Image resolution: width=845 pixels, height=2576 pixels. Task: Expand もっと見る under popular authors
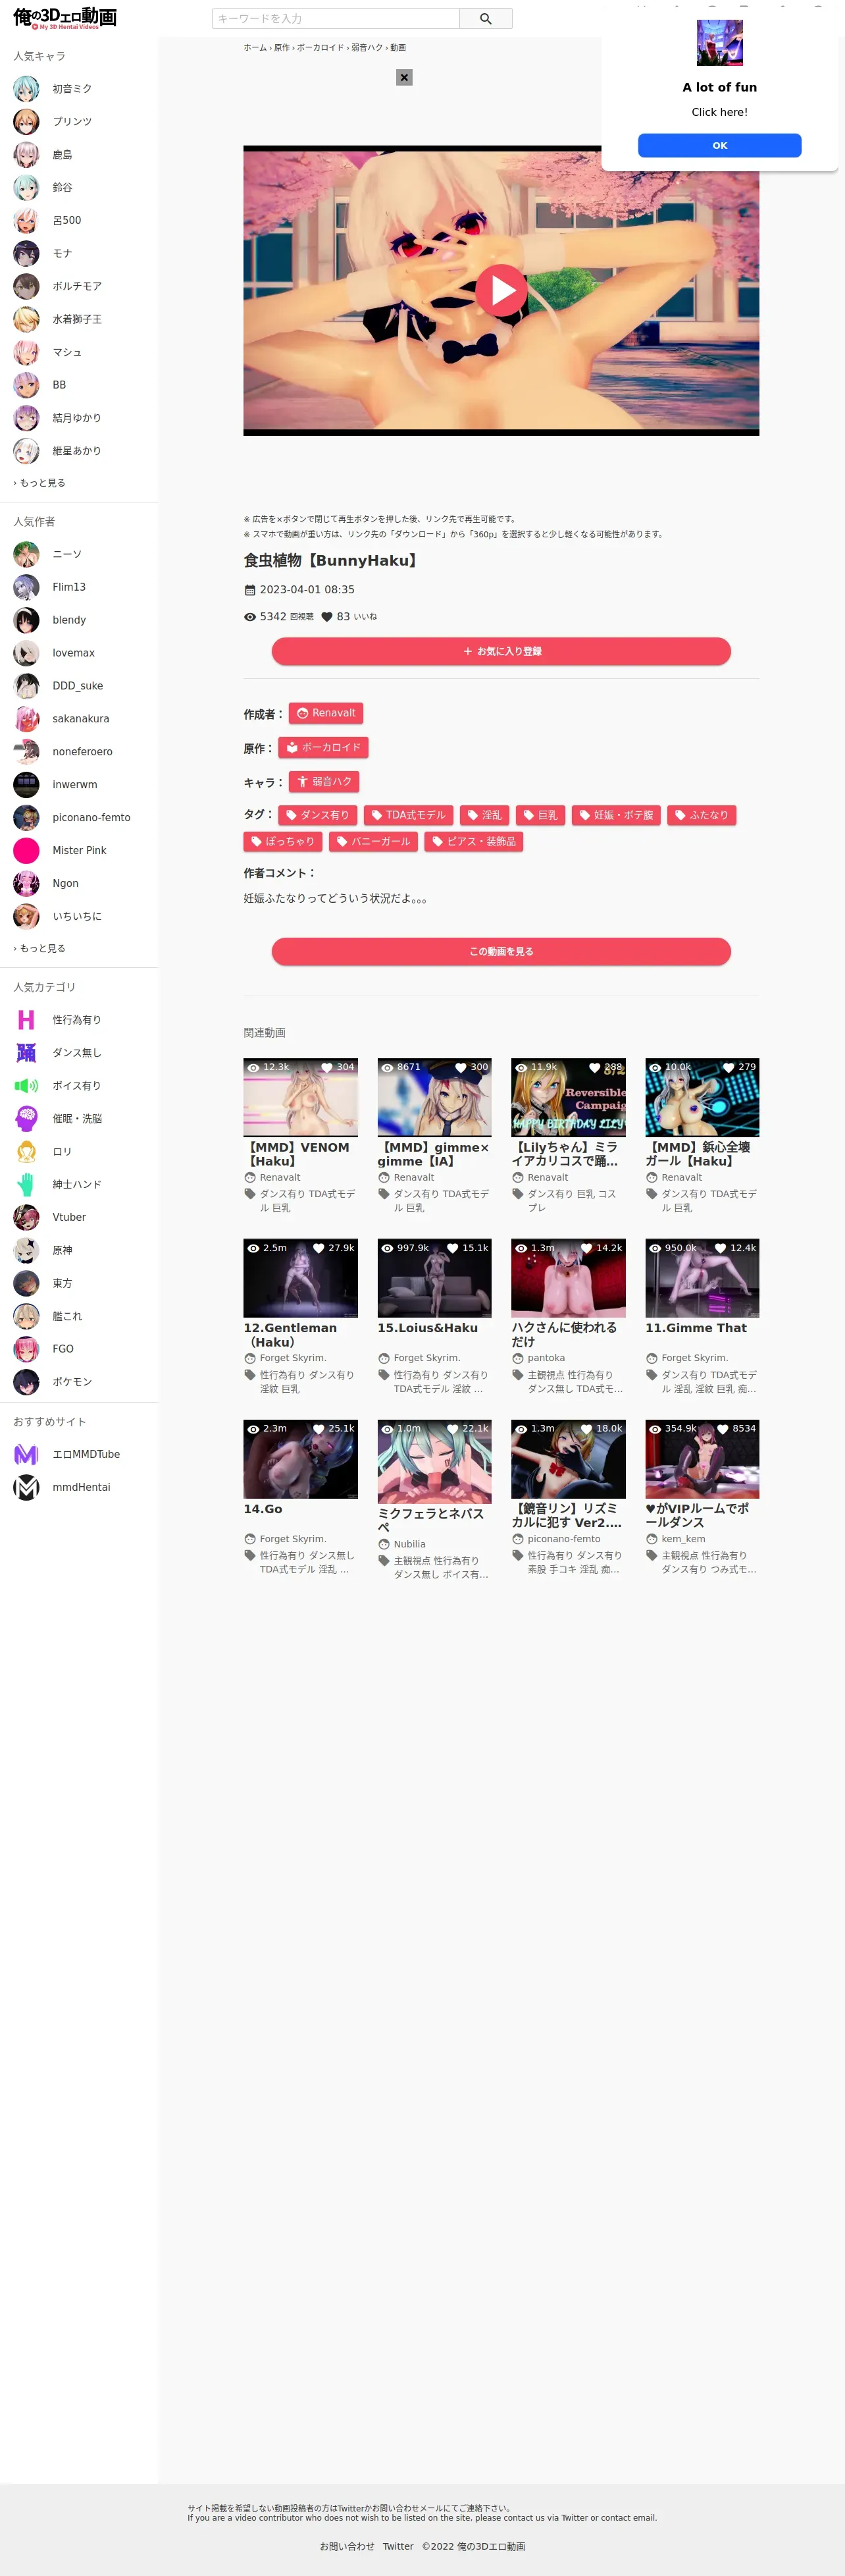[x=40, y=948]
